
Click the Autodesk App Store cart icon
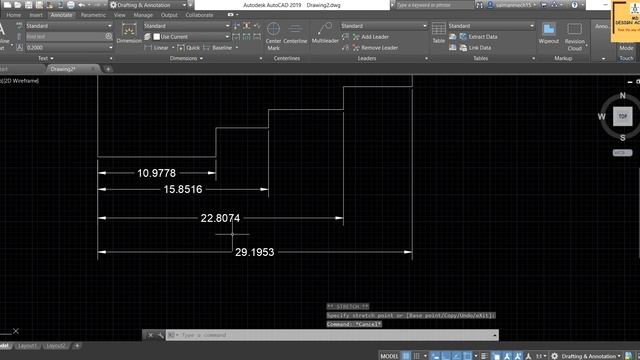544,5
